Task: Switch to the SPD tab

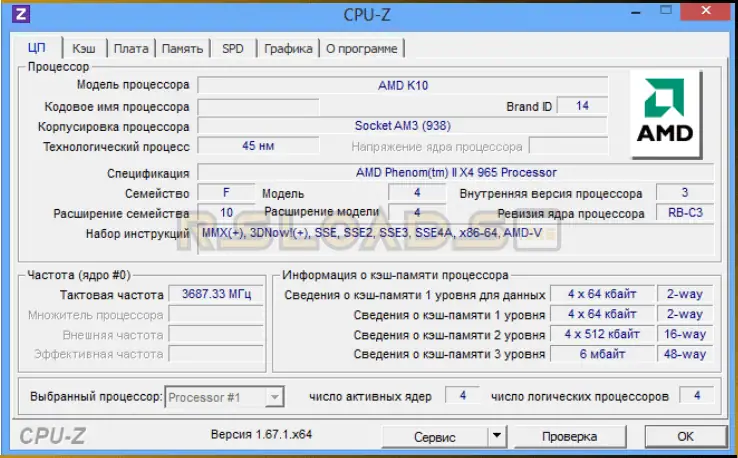Action: 233,48
